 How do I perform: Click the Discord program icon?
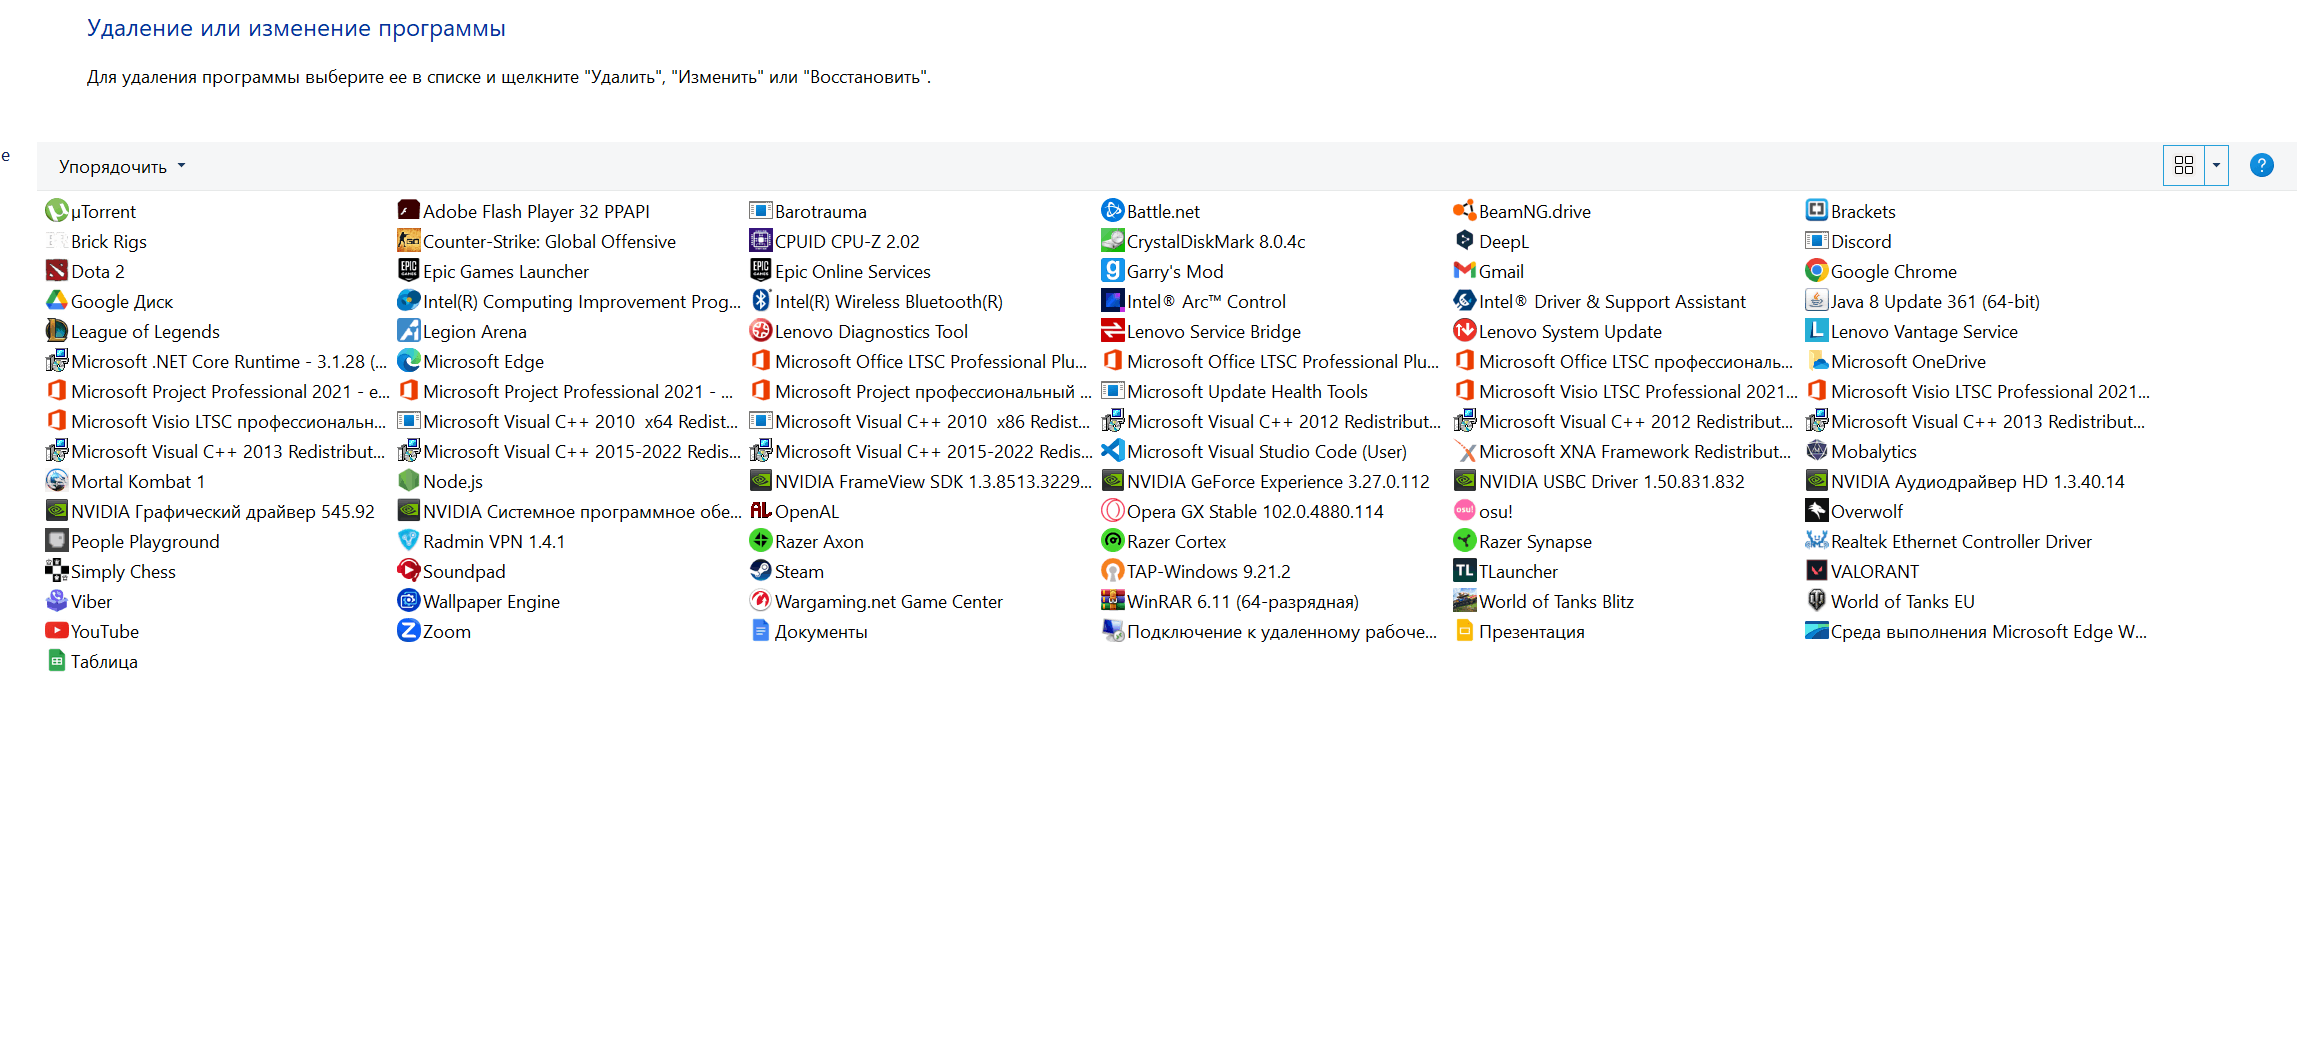click(1817, 241)
